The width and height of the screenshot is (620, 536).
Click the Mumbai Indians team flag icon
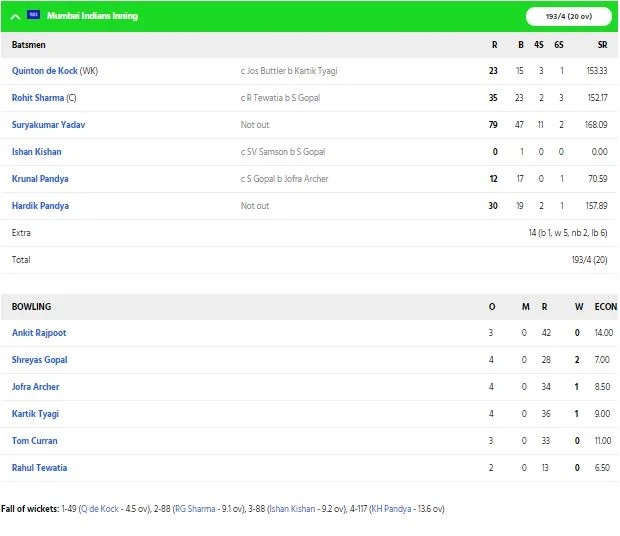click(x=34, y=15)
